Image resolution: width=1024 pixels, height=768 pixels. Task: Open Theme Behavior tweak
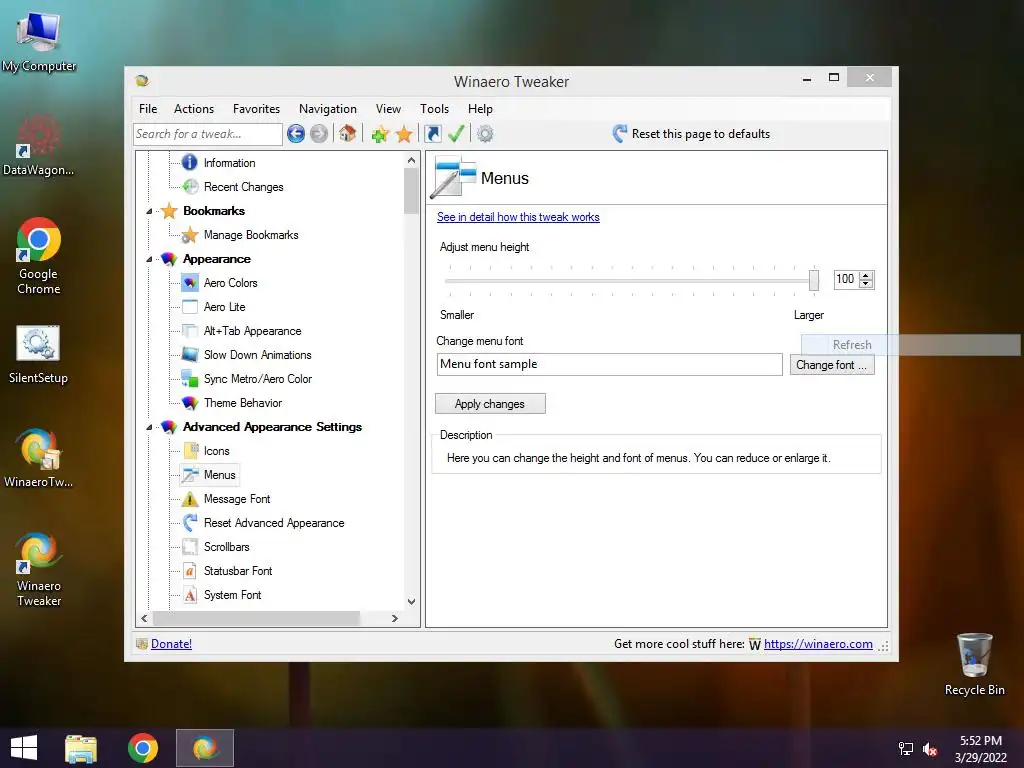tap(242, 403)
